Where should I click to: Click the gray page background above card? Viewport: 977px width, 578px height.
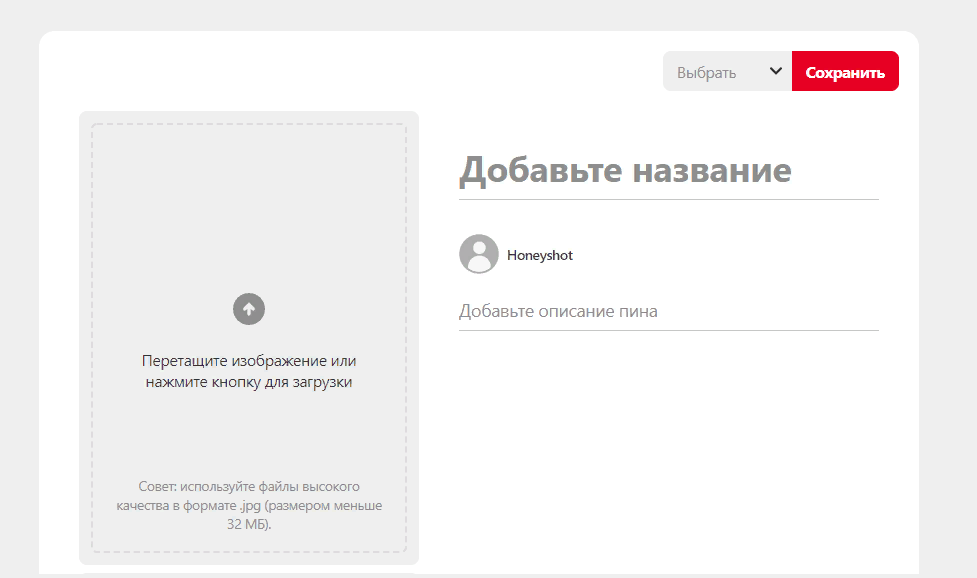[x=480, y=14]
